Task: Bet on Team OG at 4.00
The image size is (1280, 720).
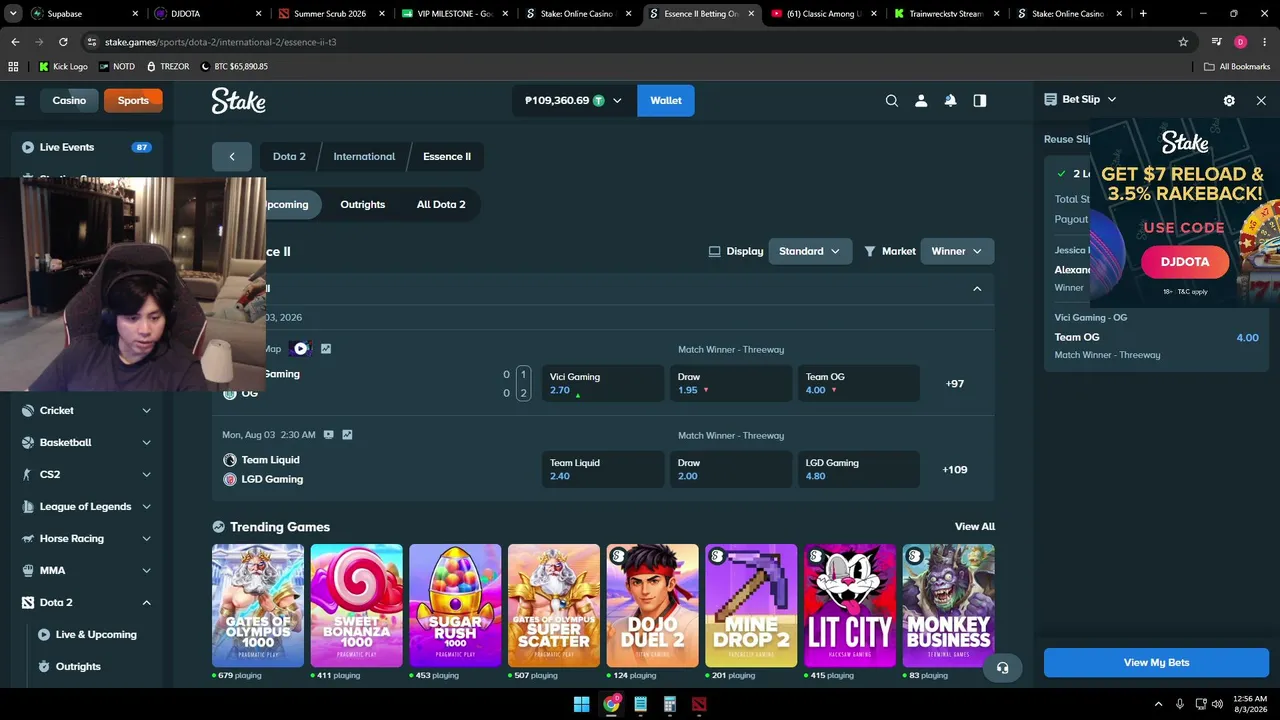Action: click(x=859, y=384)
